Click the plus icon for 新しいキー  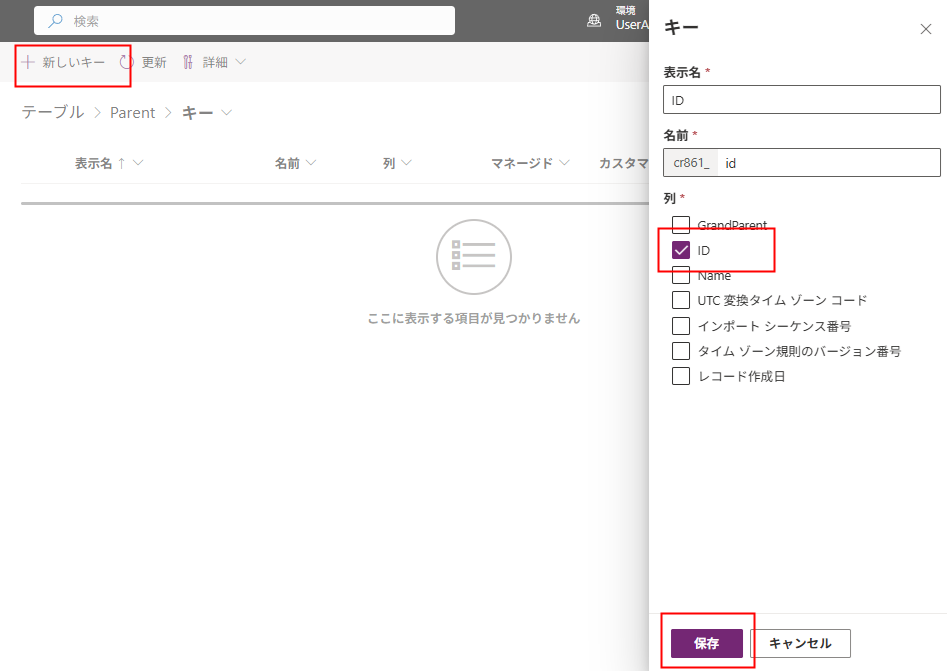click(28, 62)
